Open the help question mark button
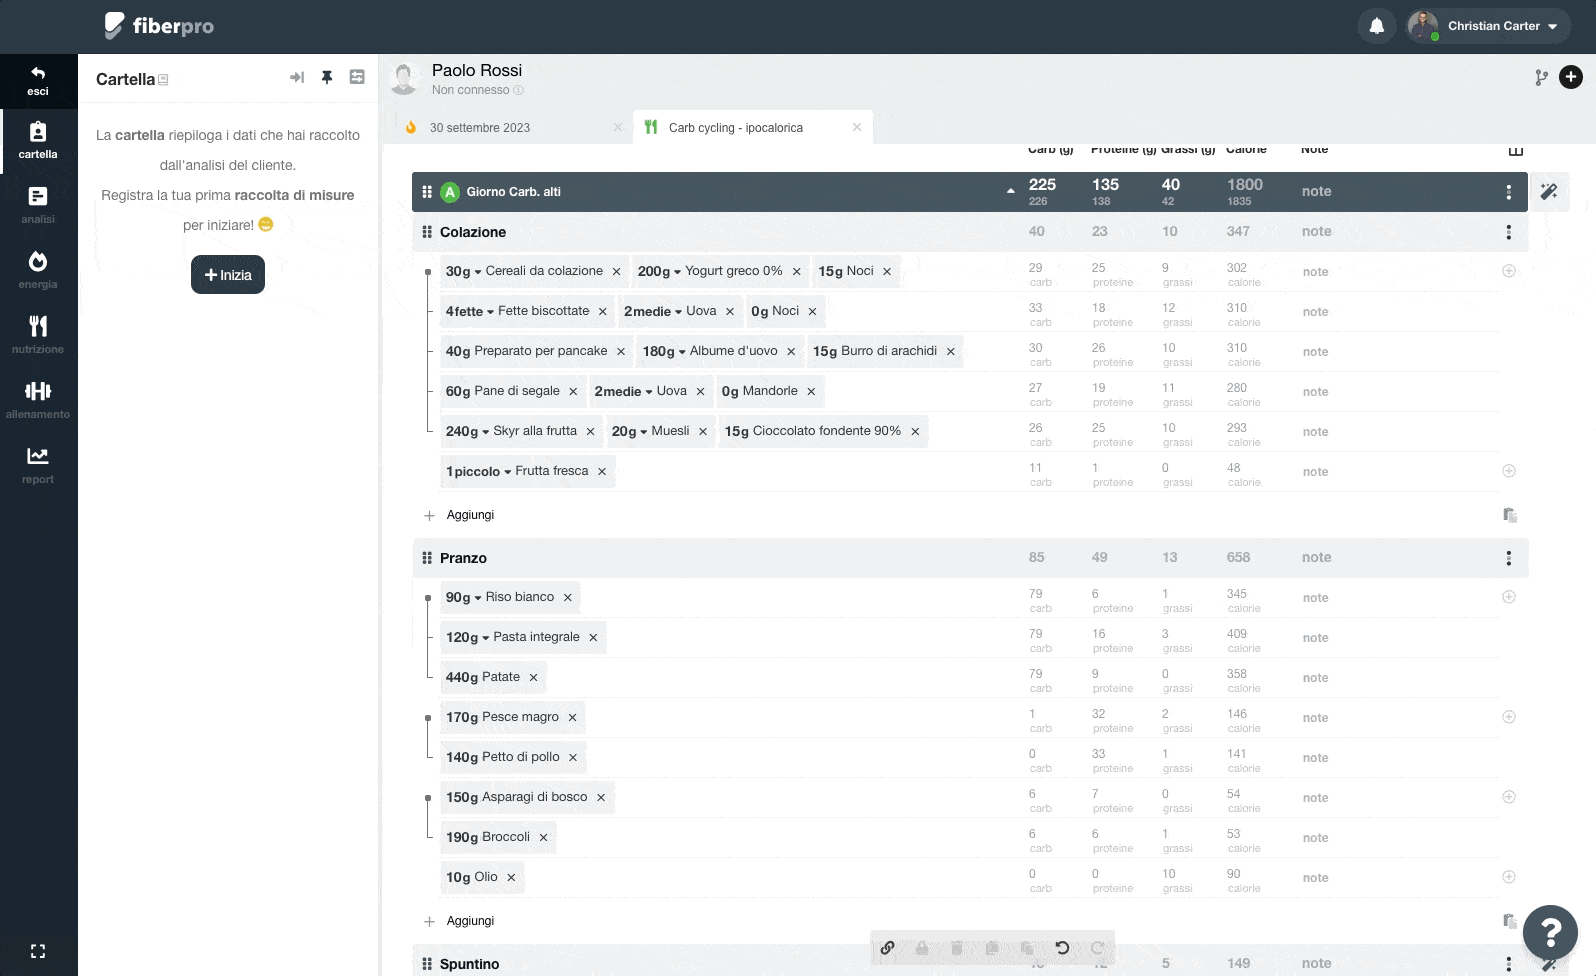1596x976 pixels. [x=1550, y=932]
